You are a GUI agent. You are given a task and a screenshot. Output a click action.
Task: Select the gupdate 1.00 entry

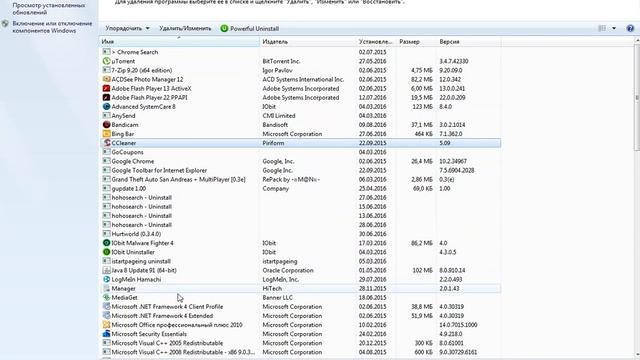(x=300, y=189)
